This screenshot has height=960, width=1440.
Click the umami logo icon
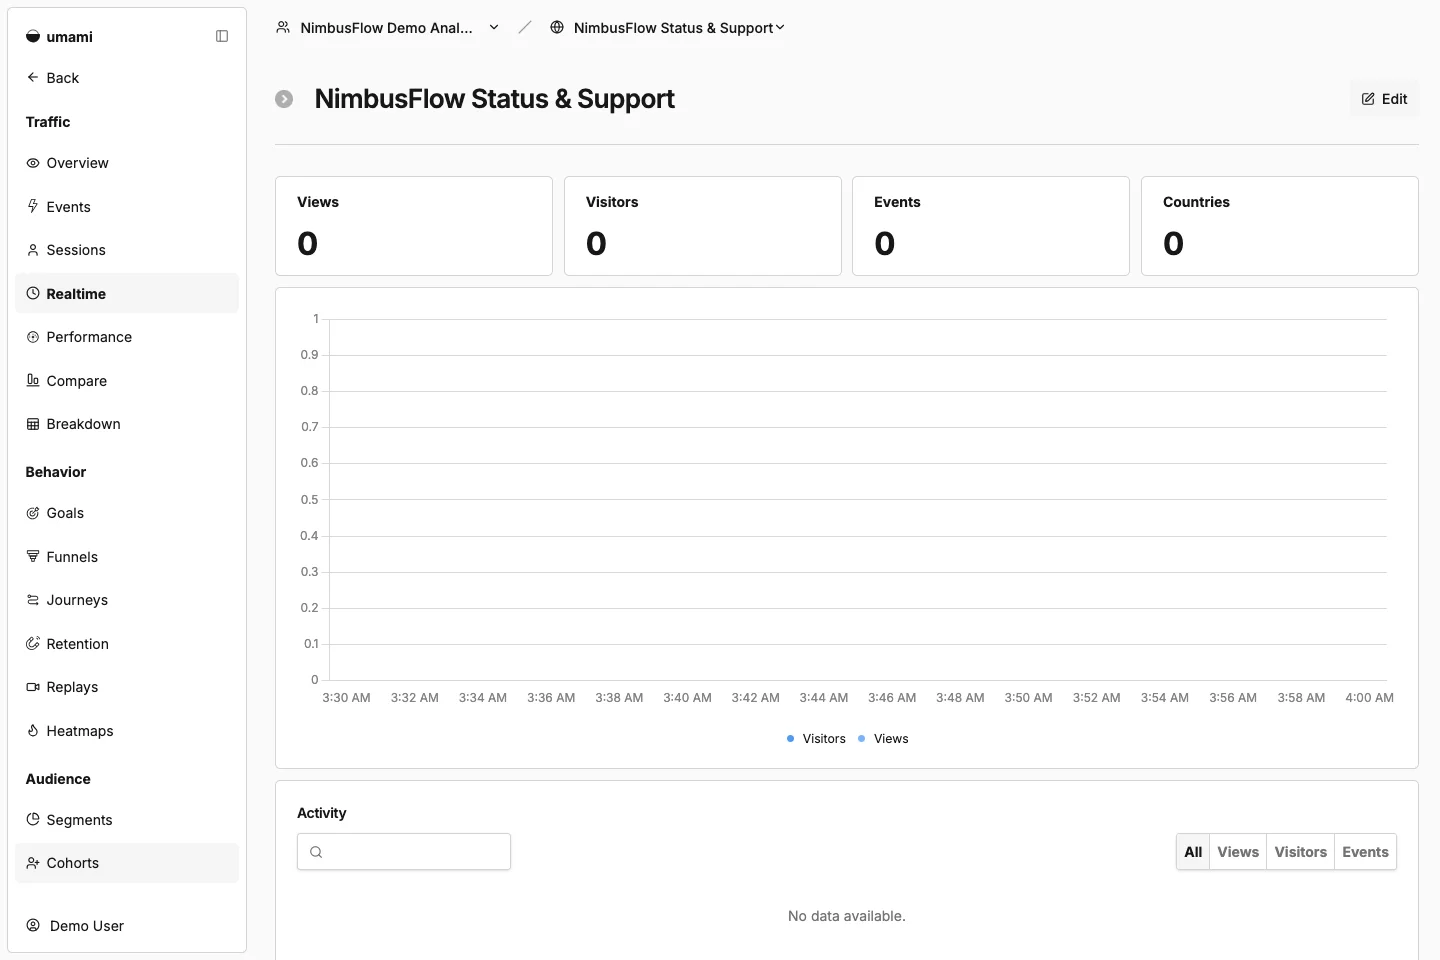coord(33,37)
